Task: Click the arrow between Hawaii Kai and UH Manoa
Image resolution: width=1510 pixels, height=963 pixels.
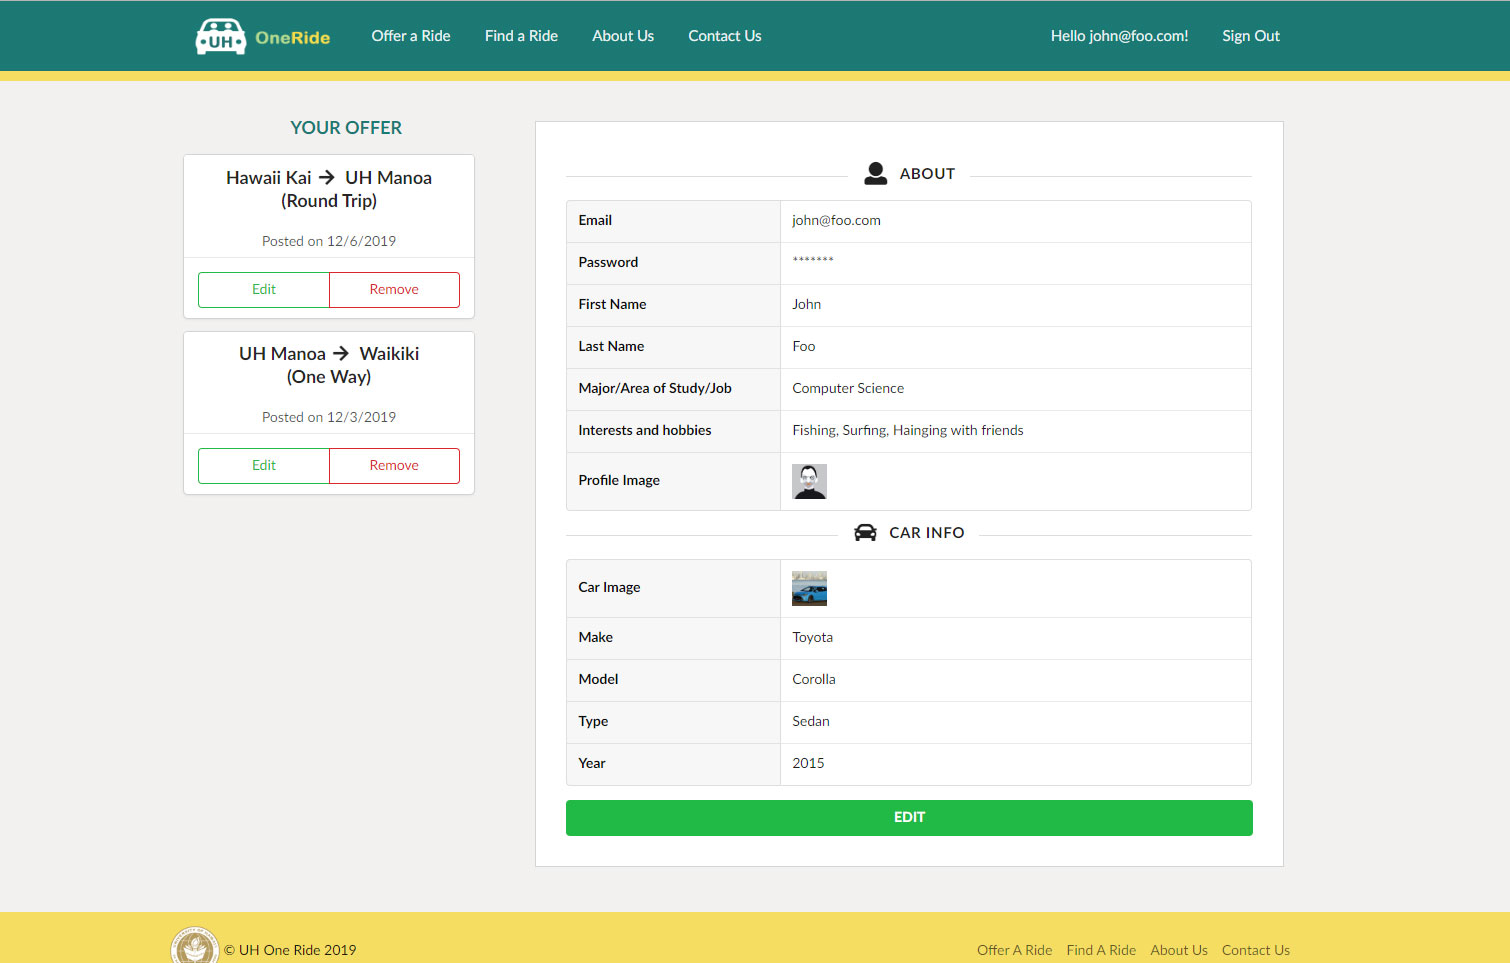Action: click(x=325, y=177)
